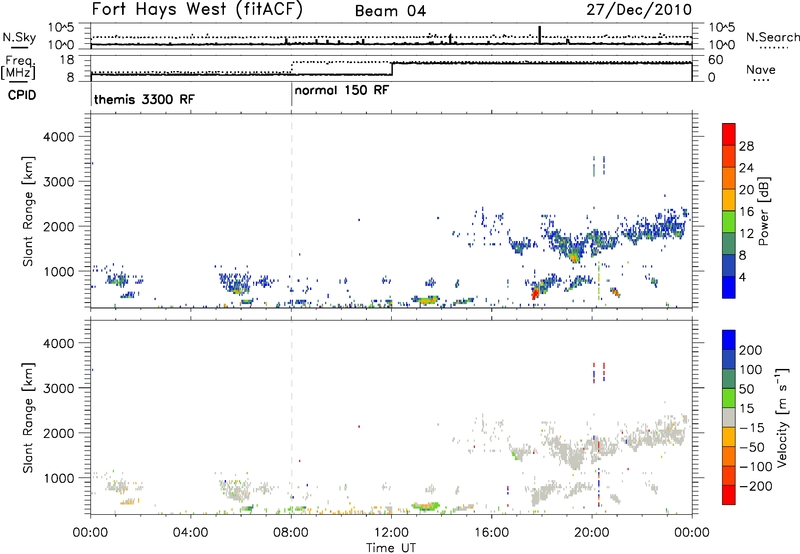Click the '-50' label on Velocity colorbar
The height and width of the screenshot is (554, 800).
coord(752,447)
